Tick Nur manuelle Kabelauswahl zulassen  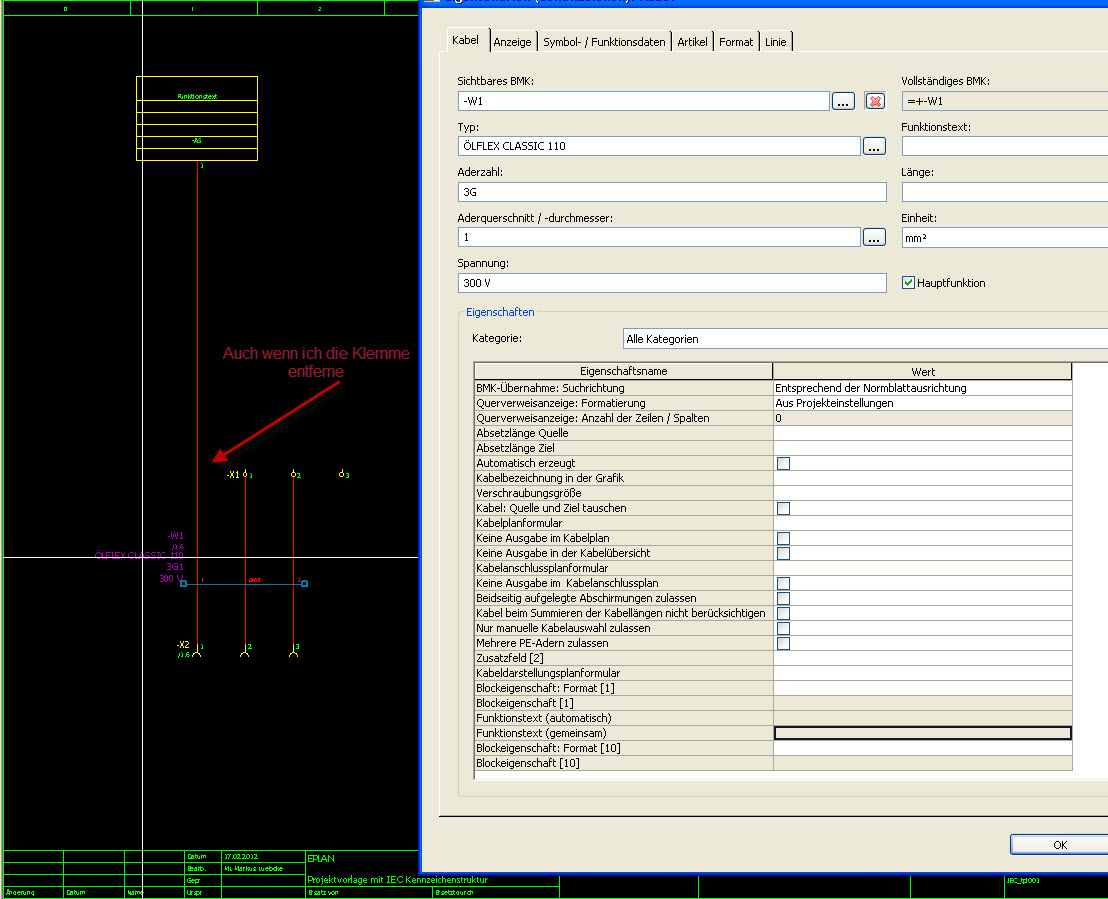783,628
